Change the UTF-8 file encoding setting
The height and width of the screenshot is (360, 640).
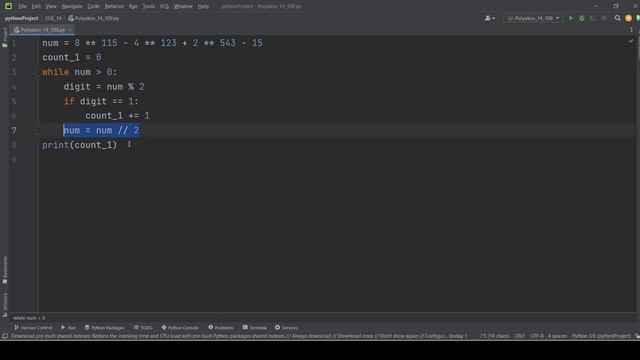pyautogui.click(x=537, y=336)
